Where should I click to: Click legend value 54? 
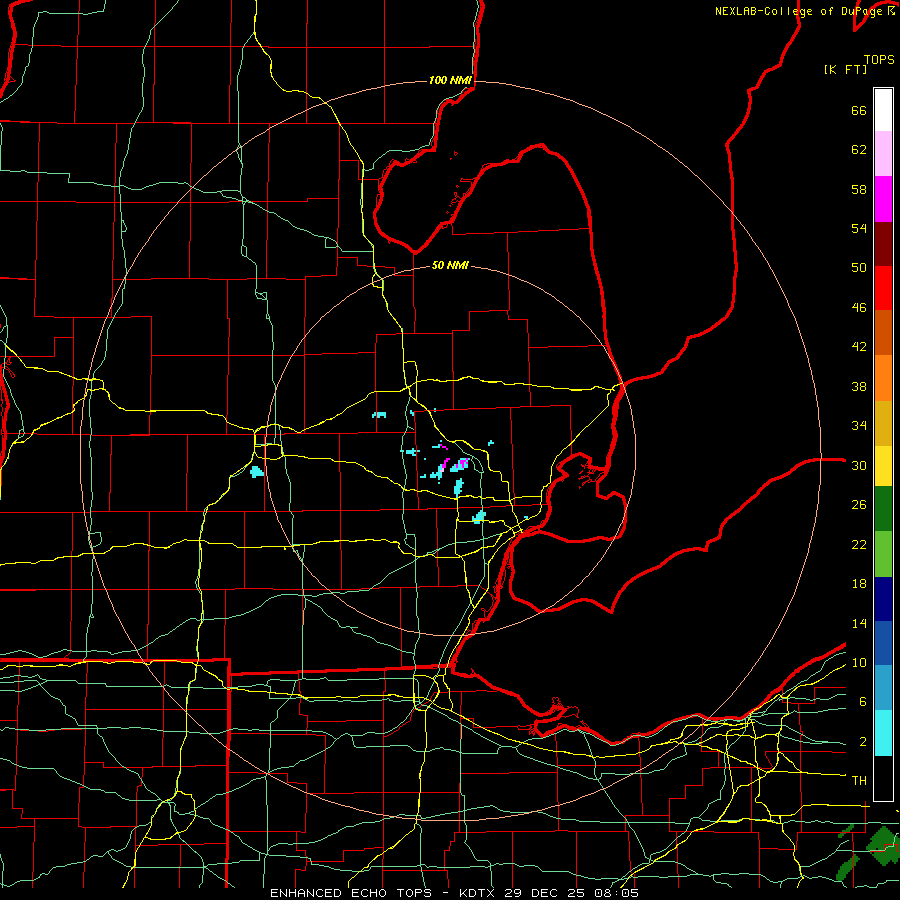[859, 229]
